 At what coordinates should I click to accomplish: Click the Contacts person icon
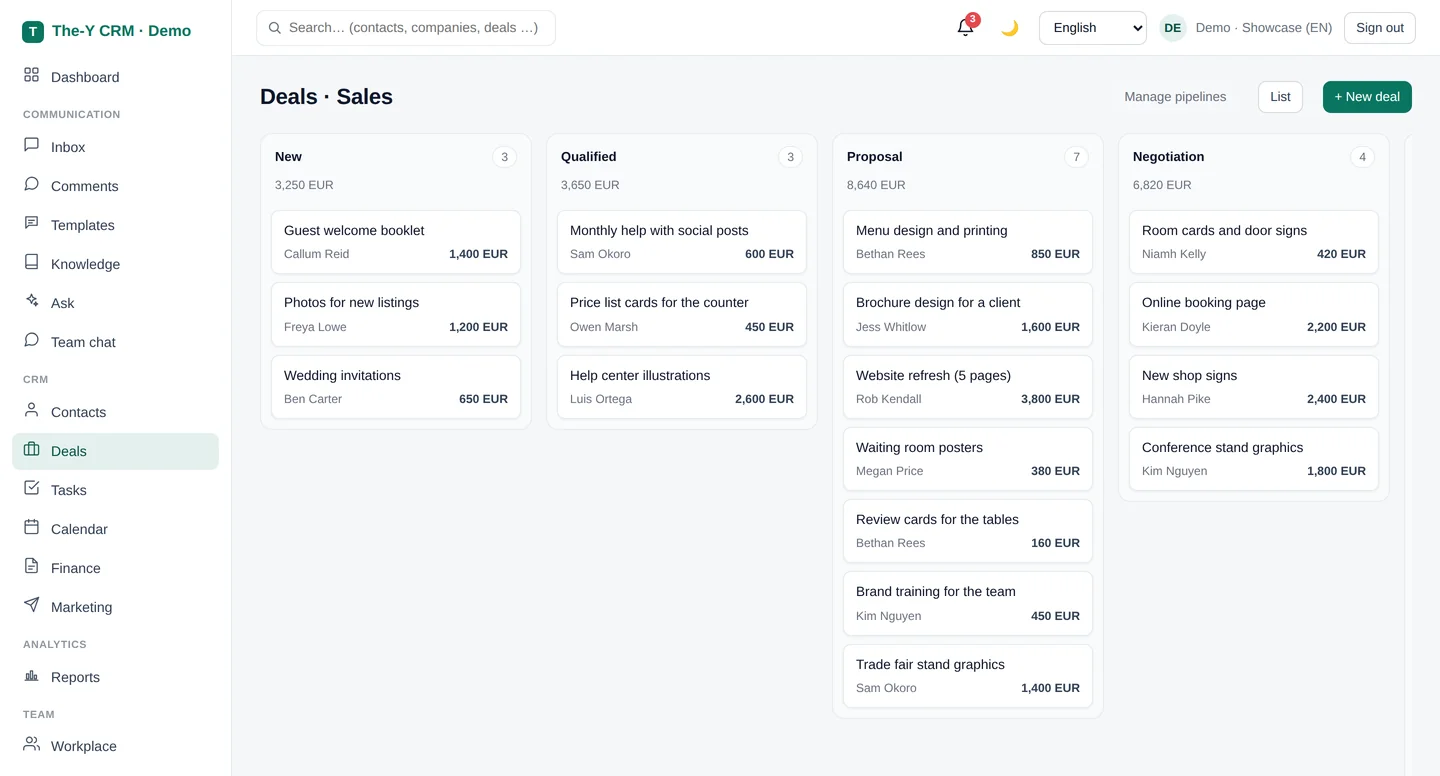[x=32, y=410]
